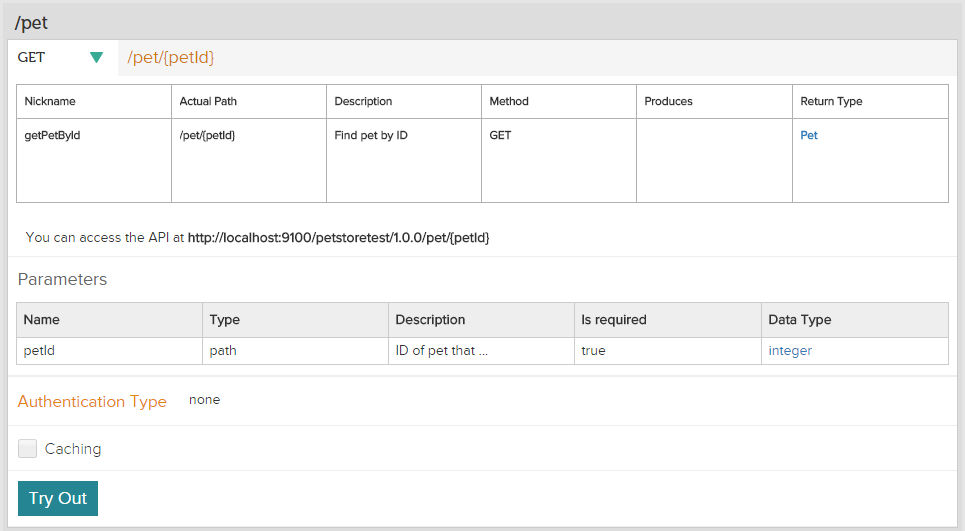Screen dimensions: 965x531
Task: Enable the Caching checkbox
Action: click(27, 449)
